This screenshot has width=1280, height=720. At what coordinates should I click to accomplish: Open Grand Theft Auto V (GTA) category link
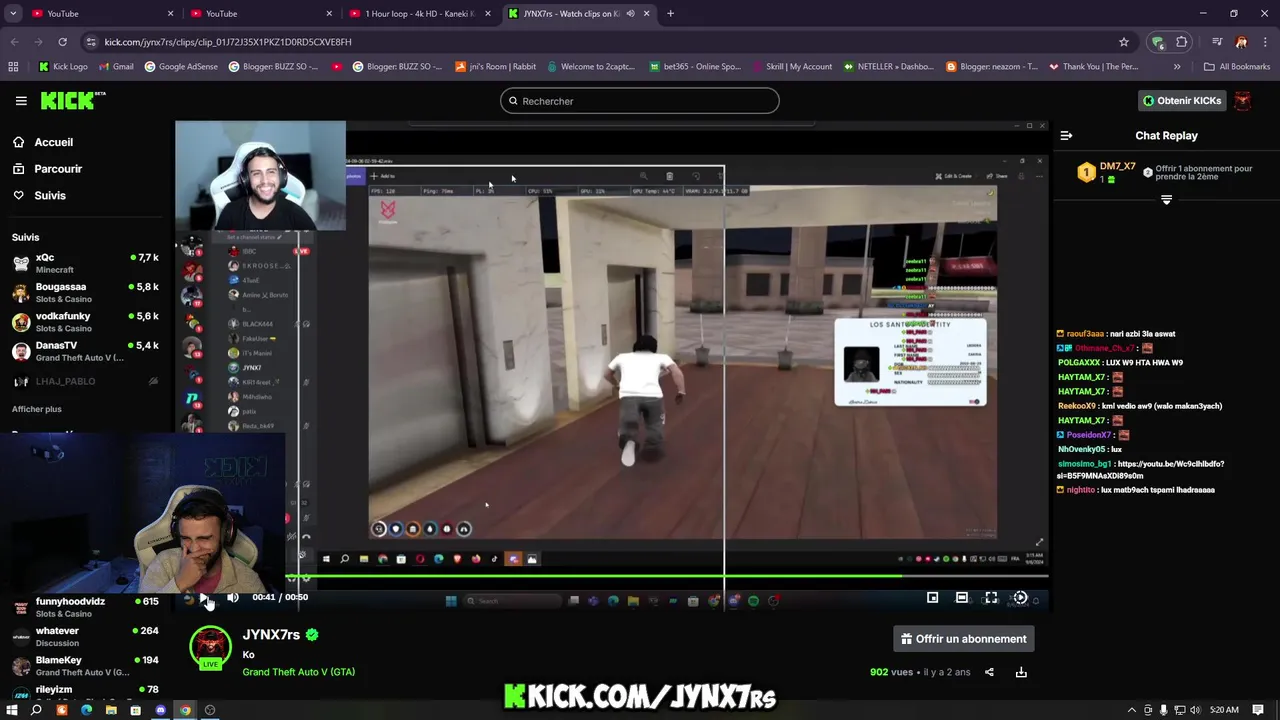pos(298,672)
